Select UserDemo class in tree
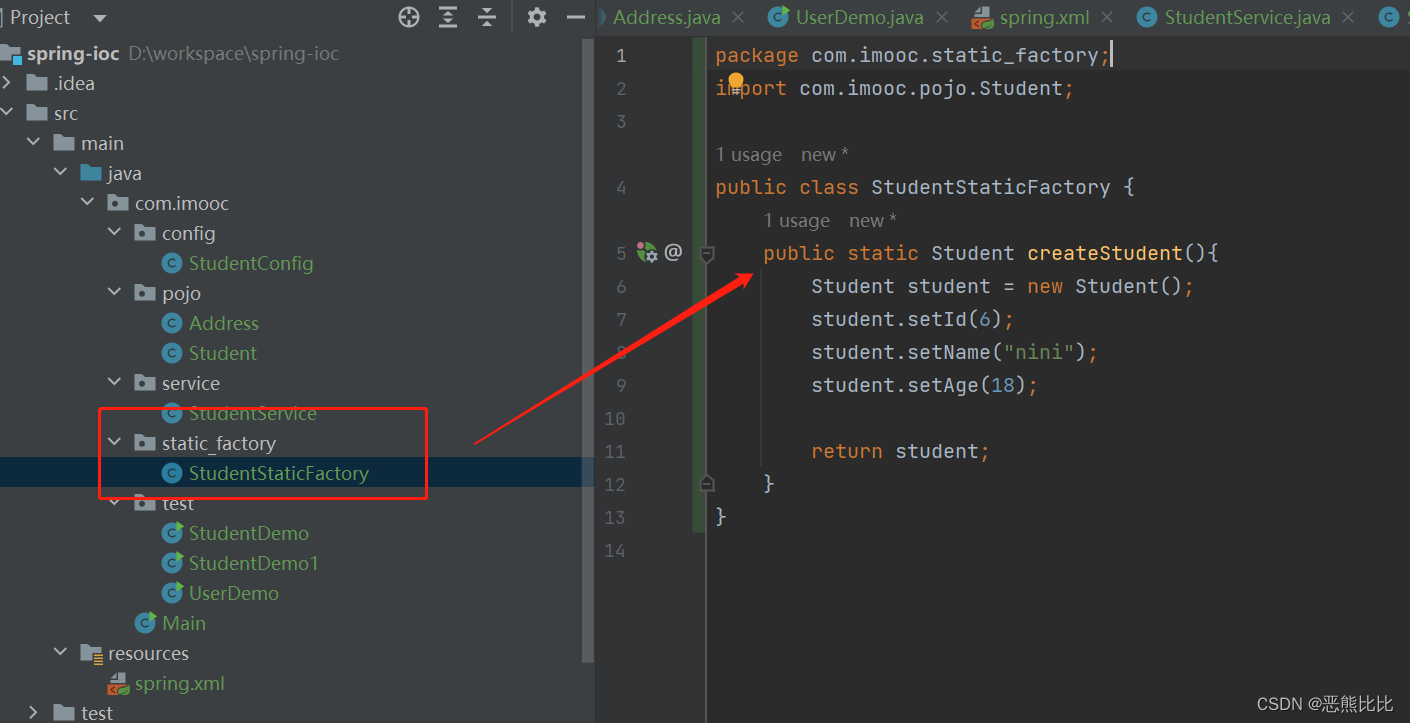Viewport: 1410px width, 723px height. pos(234,593)
